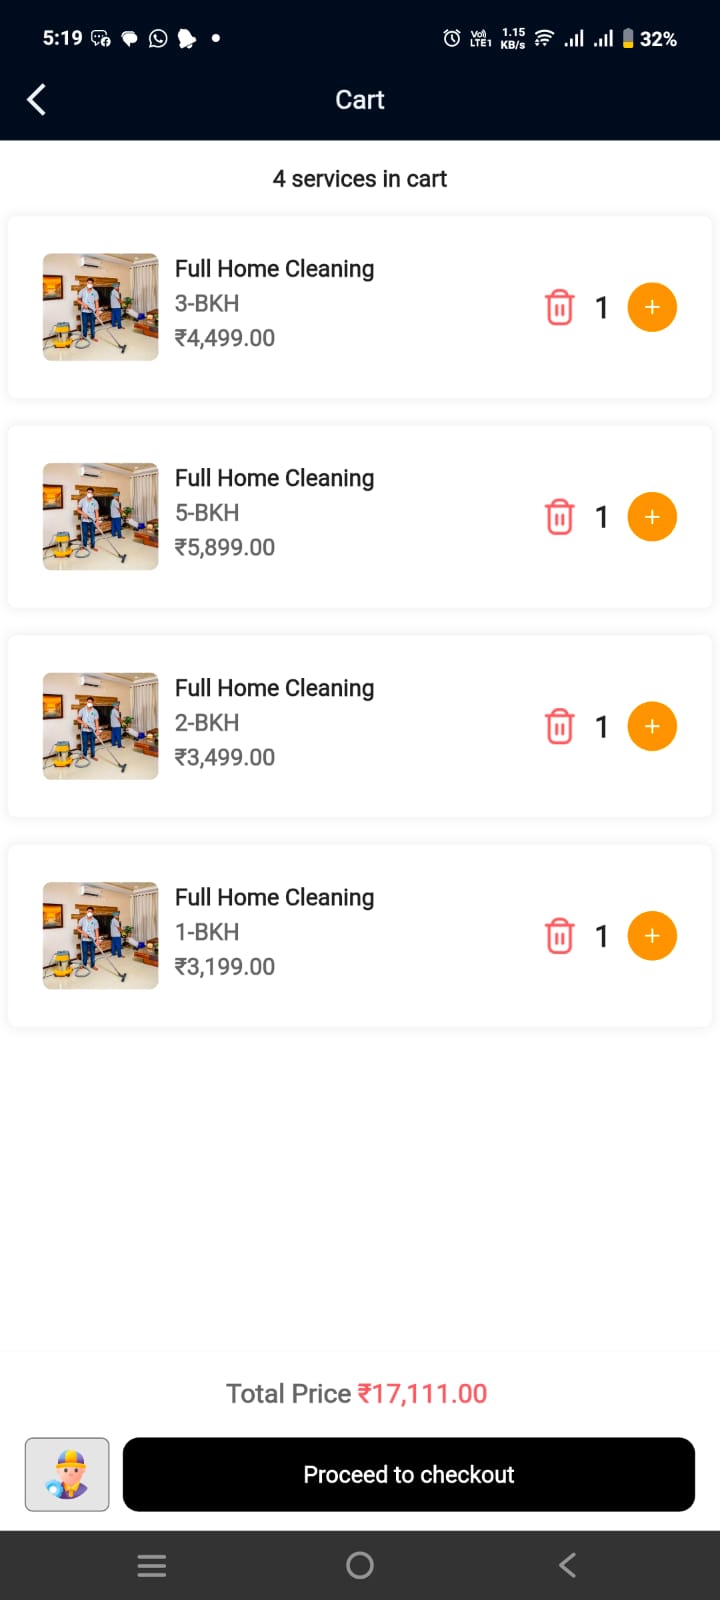Add one more 5-BKH cleaning
The height and width of the screenshot is (1600, 720).
click(652, 517)
